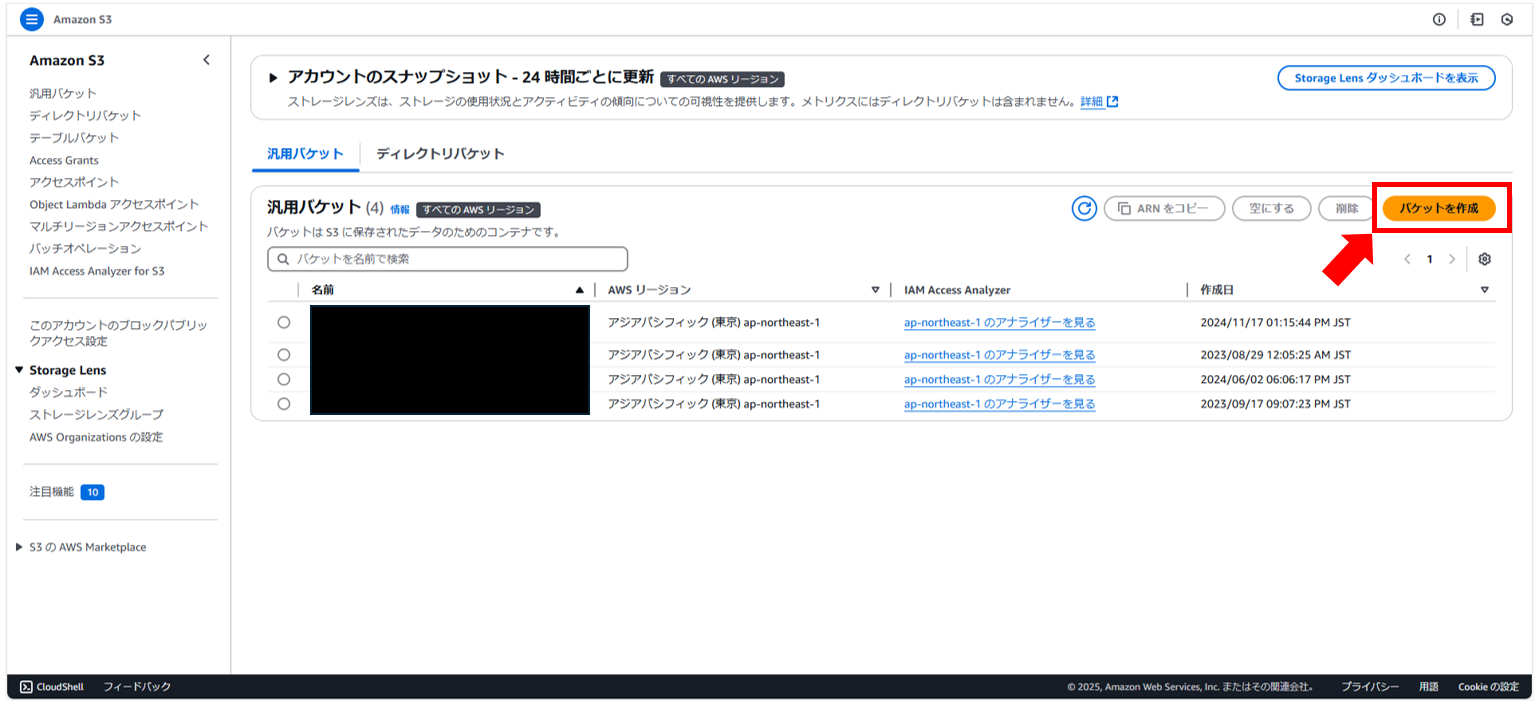
Task: Click バケットを作成 button
Action: tap(1439, 208)
